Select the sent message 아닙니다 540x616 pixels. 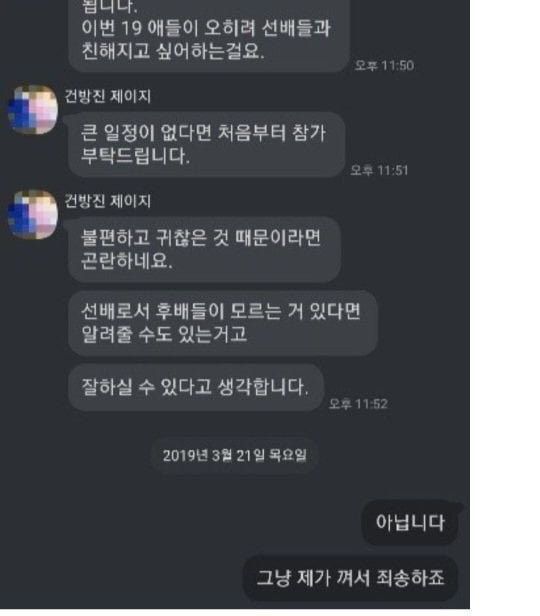pyautogui.click(x=410, y=522)
